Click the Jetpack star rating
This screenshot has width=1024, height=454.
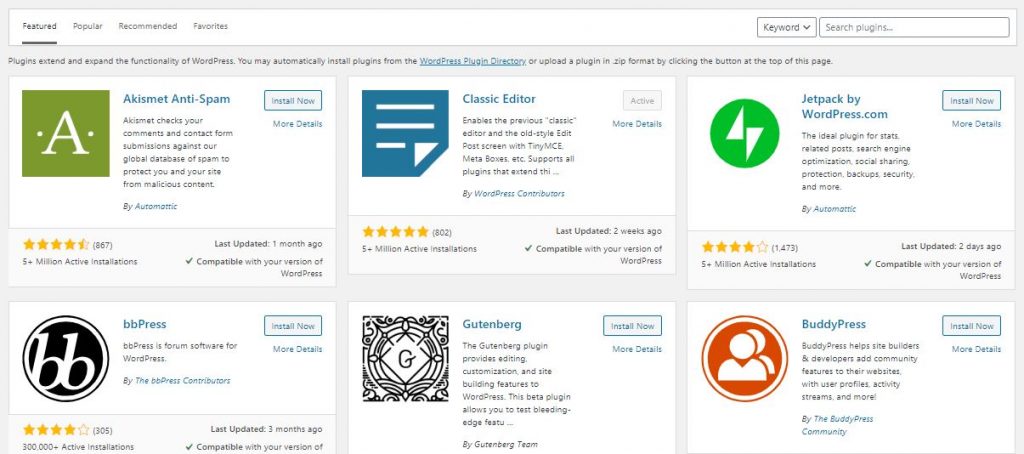[x=735, y=248]
